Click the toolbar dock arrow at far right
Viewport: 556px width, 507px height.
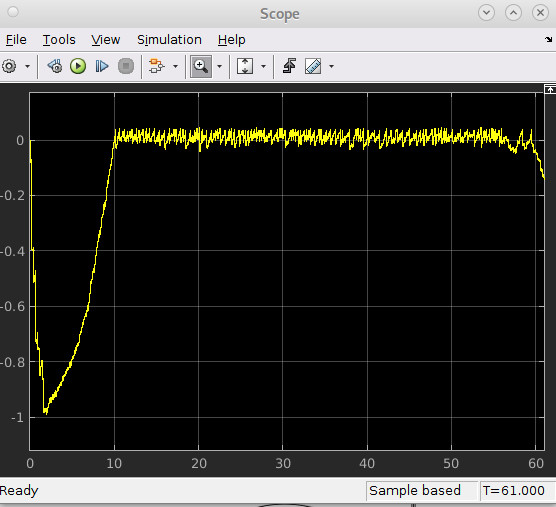click(x=549, y=39)
